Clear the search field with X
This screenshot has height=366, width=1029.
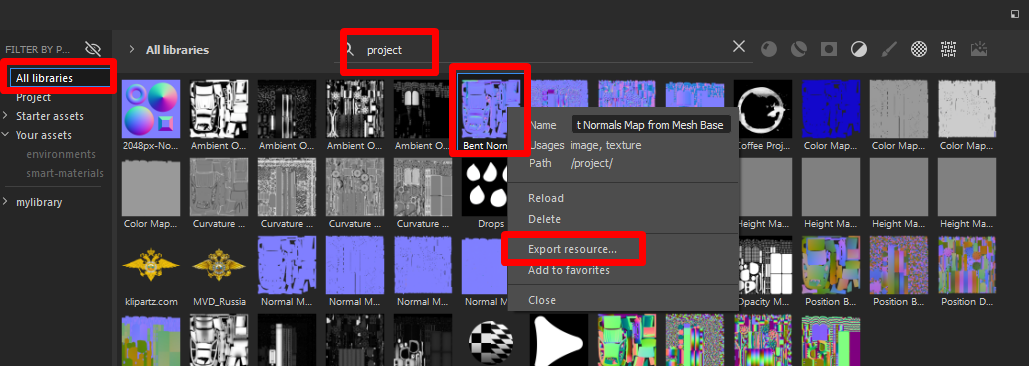[739, 47]
